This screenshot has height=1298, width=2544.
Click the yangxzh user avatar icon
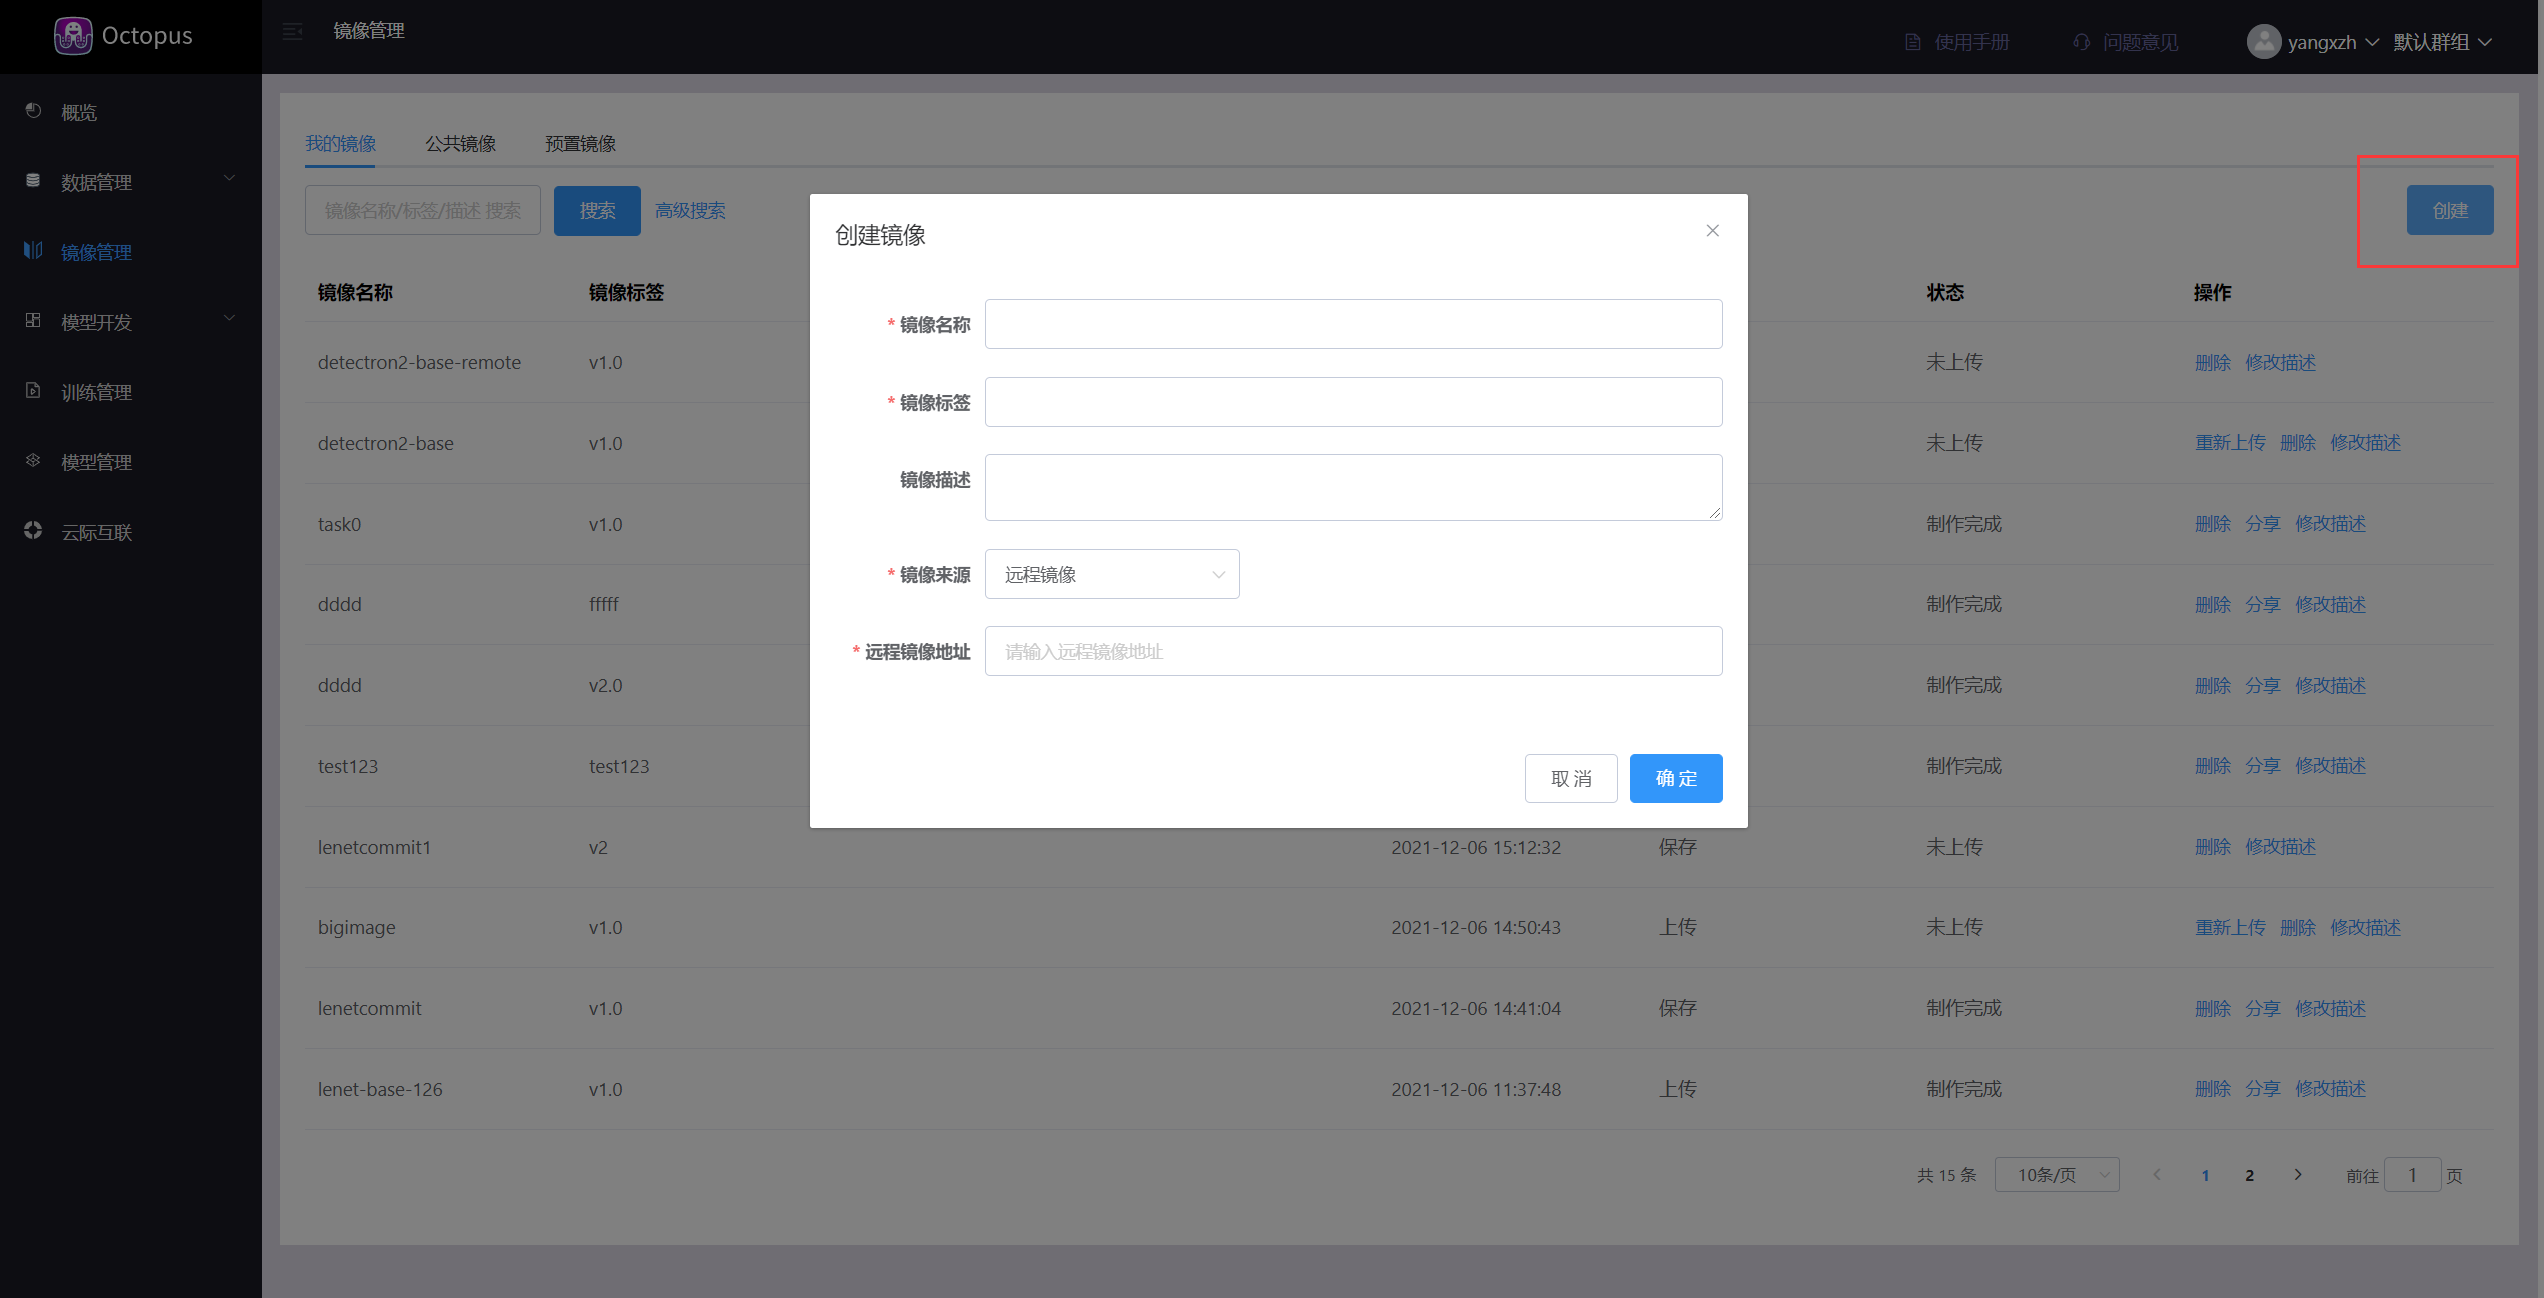(x=2264, y=42)
